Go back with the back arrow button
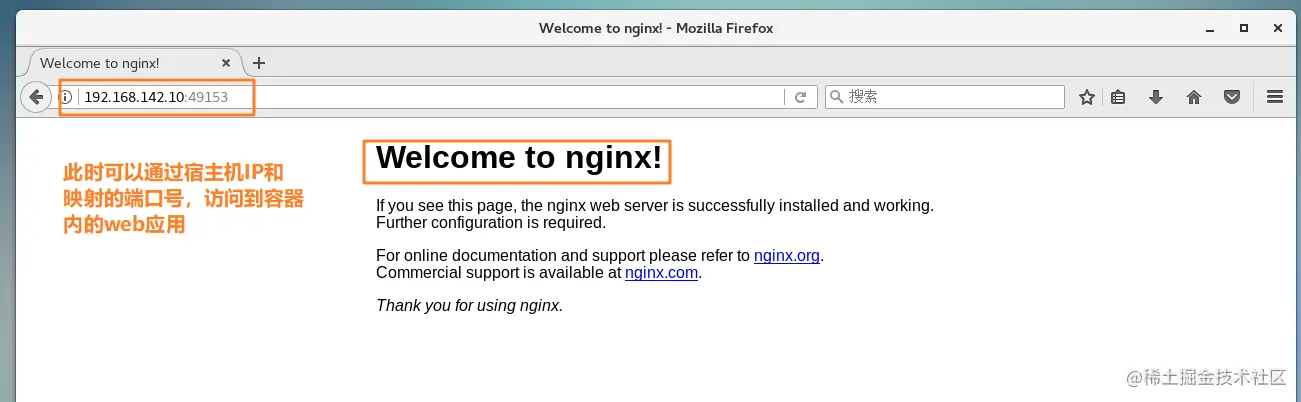Viewport: 1301px width, 402px height. (36, 97)
